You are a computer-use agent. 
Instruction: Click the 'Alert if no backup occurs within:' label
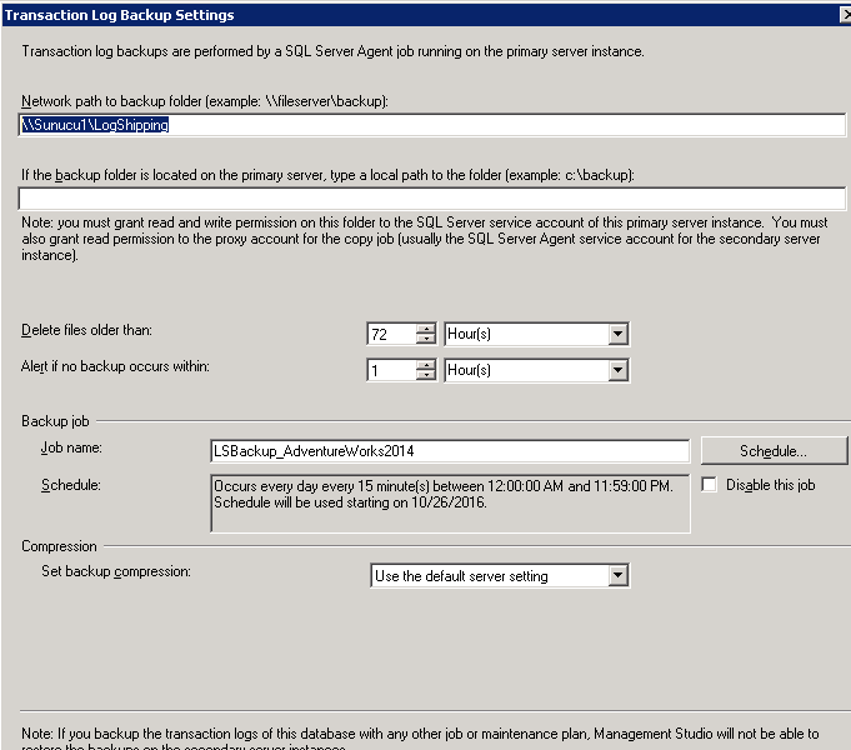coord(115,367)
